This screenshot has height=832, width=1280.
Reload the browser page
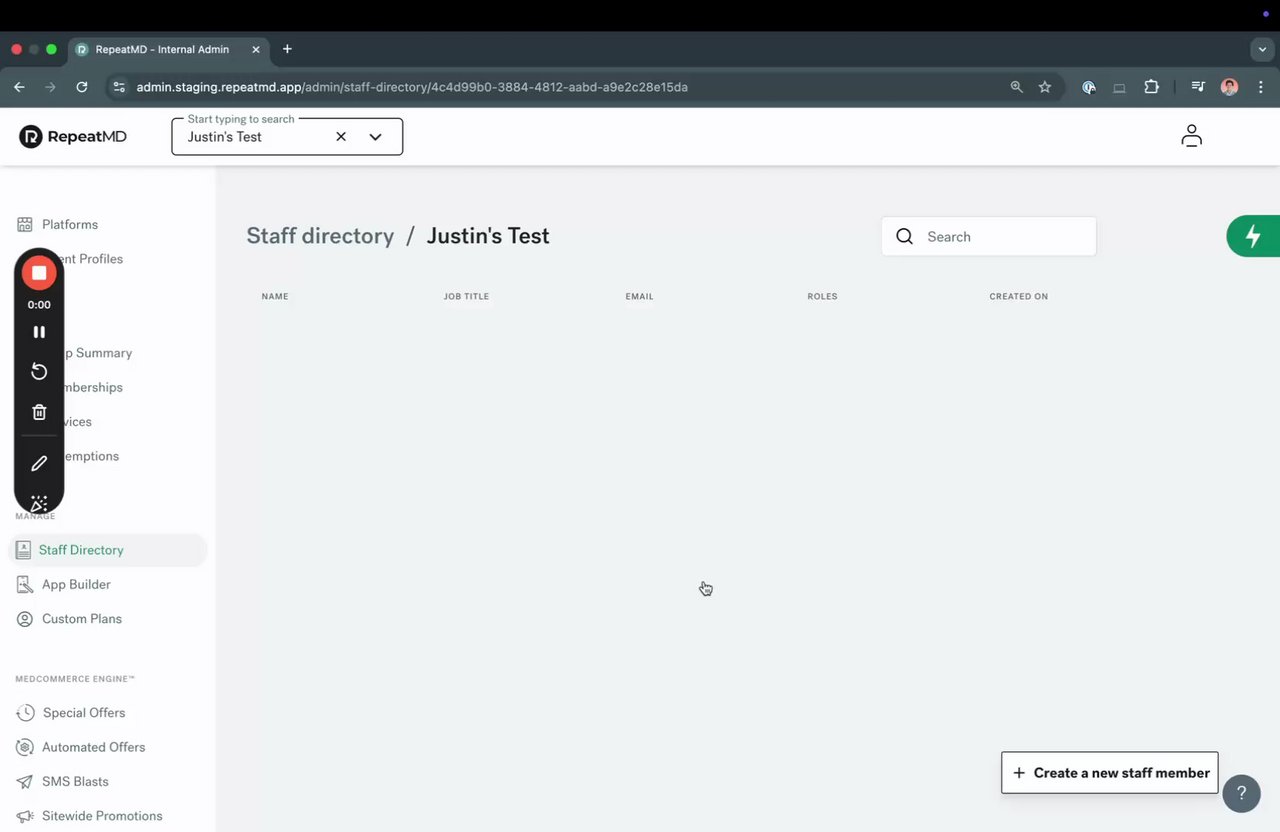coord(82,87)
